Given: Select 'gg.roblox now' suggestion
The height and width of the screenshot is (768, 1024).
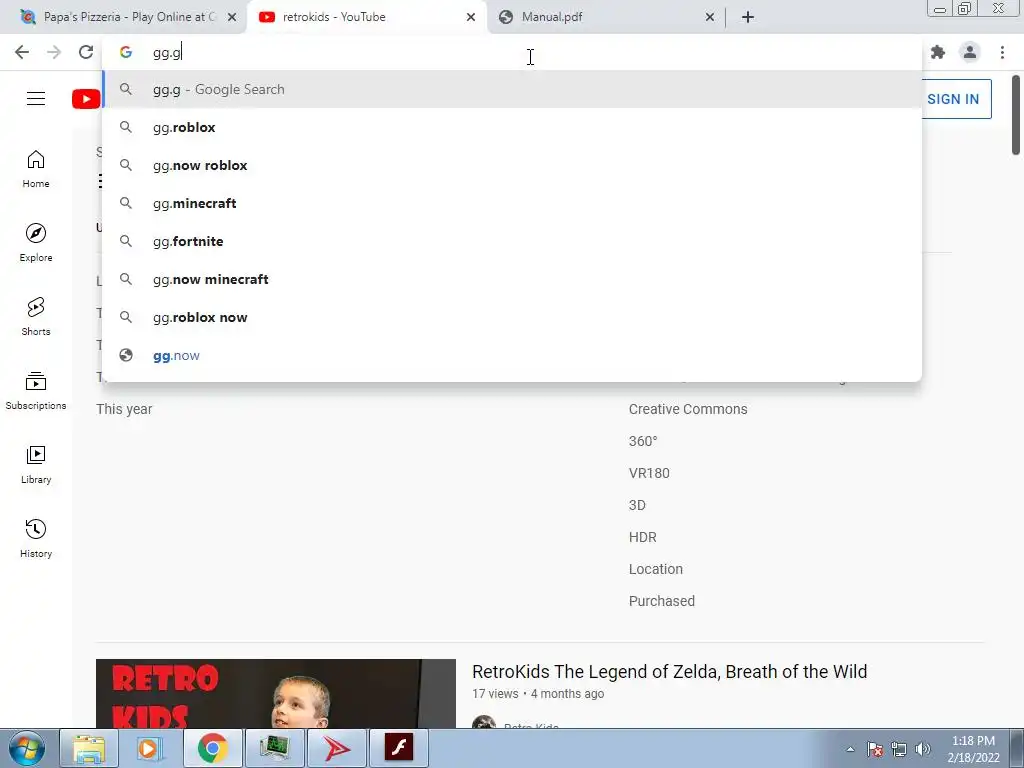Looking at the screenshot, I should pyautogui.click(x=512, y=317).
